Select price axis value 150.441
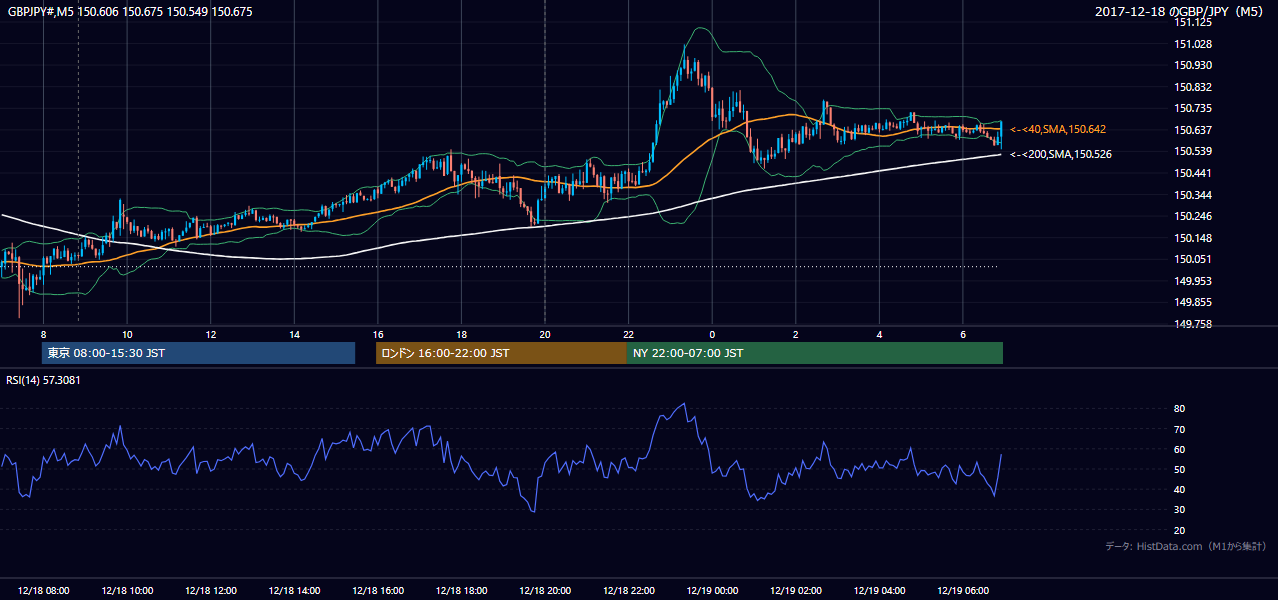Screen dimensions: 1278x600 pos(1193,173)
